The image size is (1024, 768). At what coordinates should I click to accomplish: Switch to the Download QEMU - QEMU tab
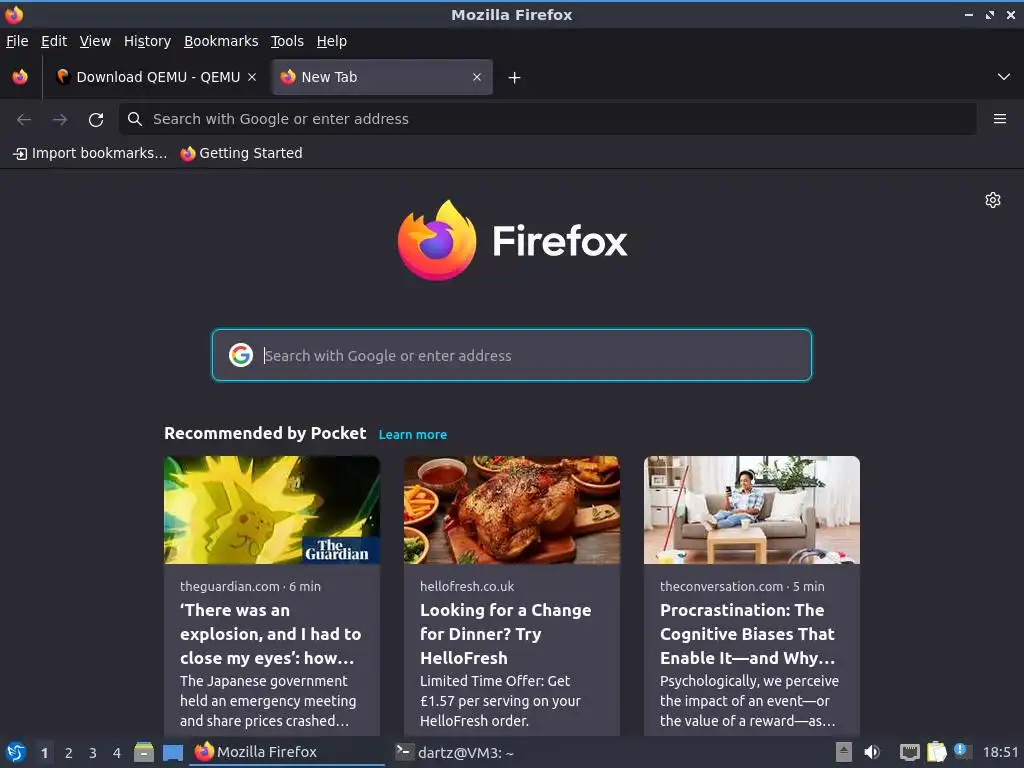click(155, 77)
